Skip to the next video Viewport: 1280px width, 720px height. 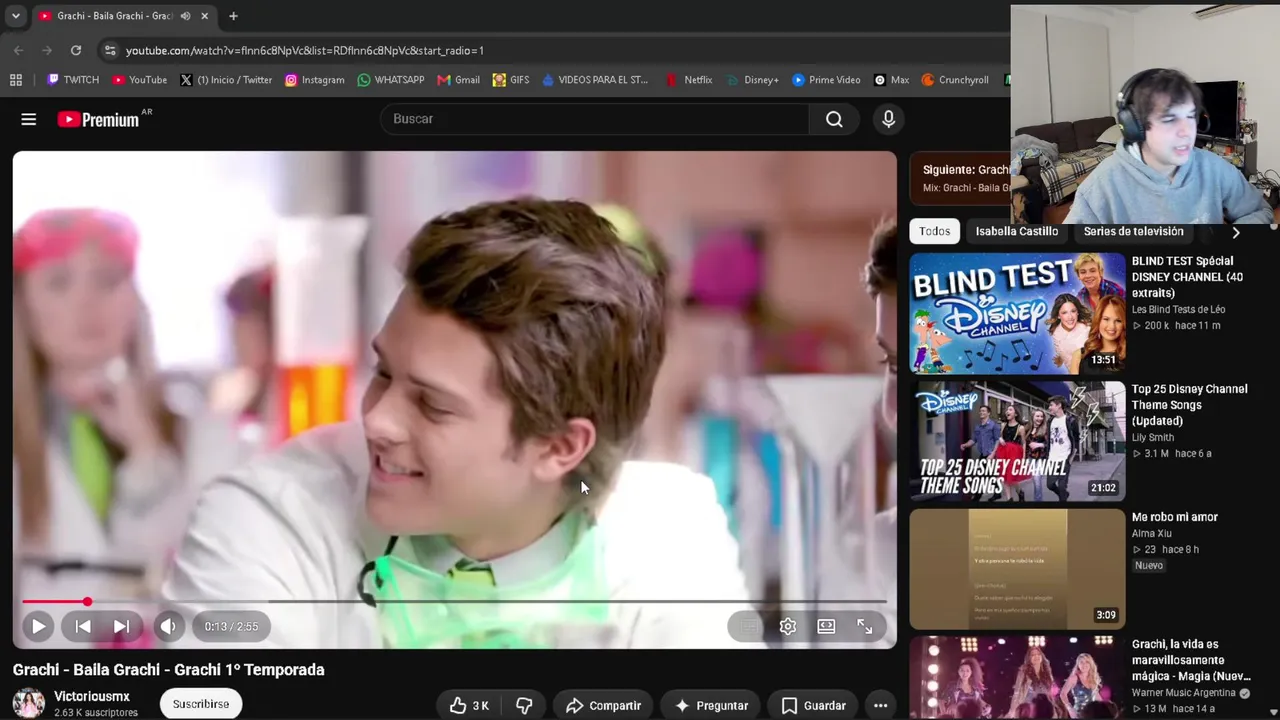pyautogui.click(x=121, y=627)
